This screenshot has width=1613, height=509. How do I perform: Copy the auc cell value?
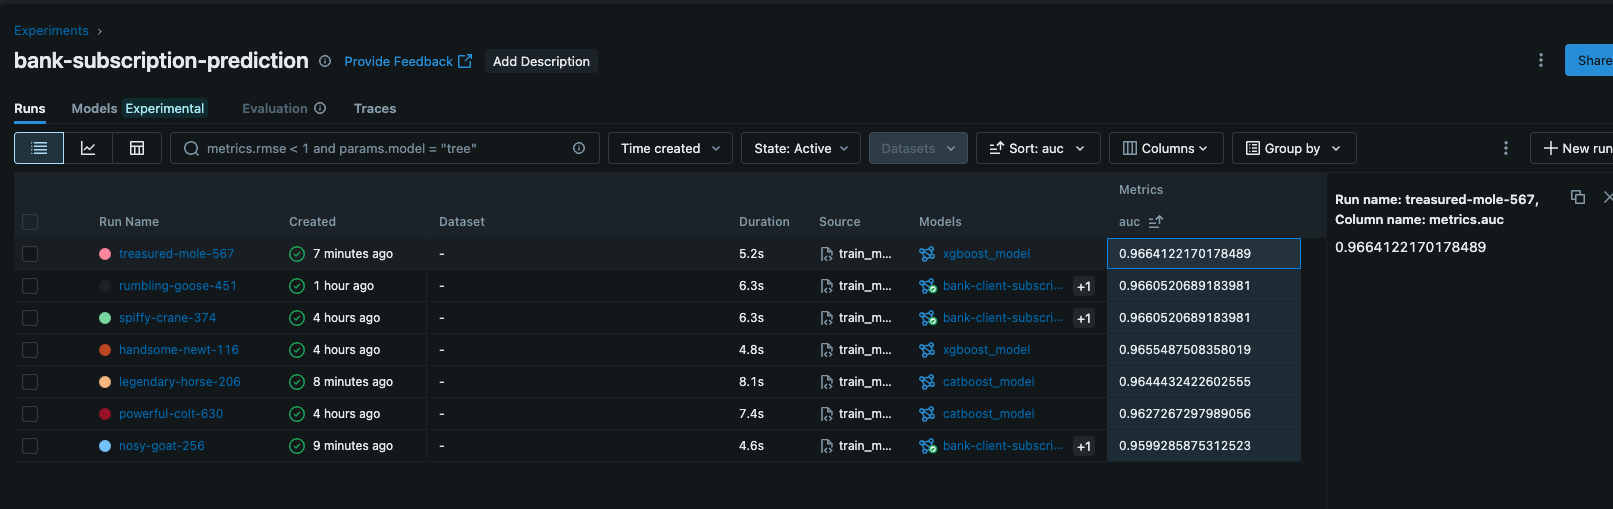pos(1577,197)
